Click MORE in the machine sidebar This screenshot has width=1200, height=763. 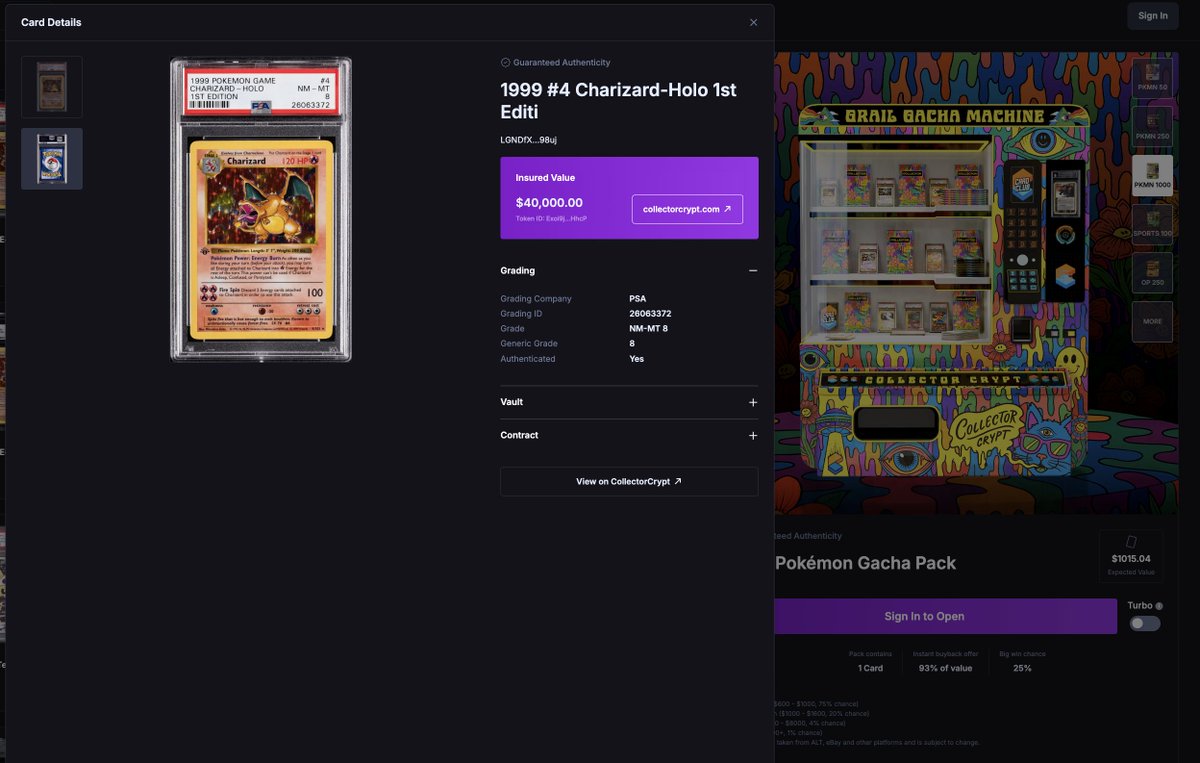point(1152,321)
